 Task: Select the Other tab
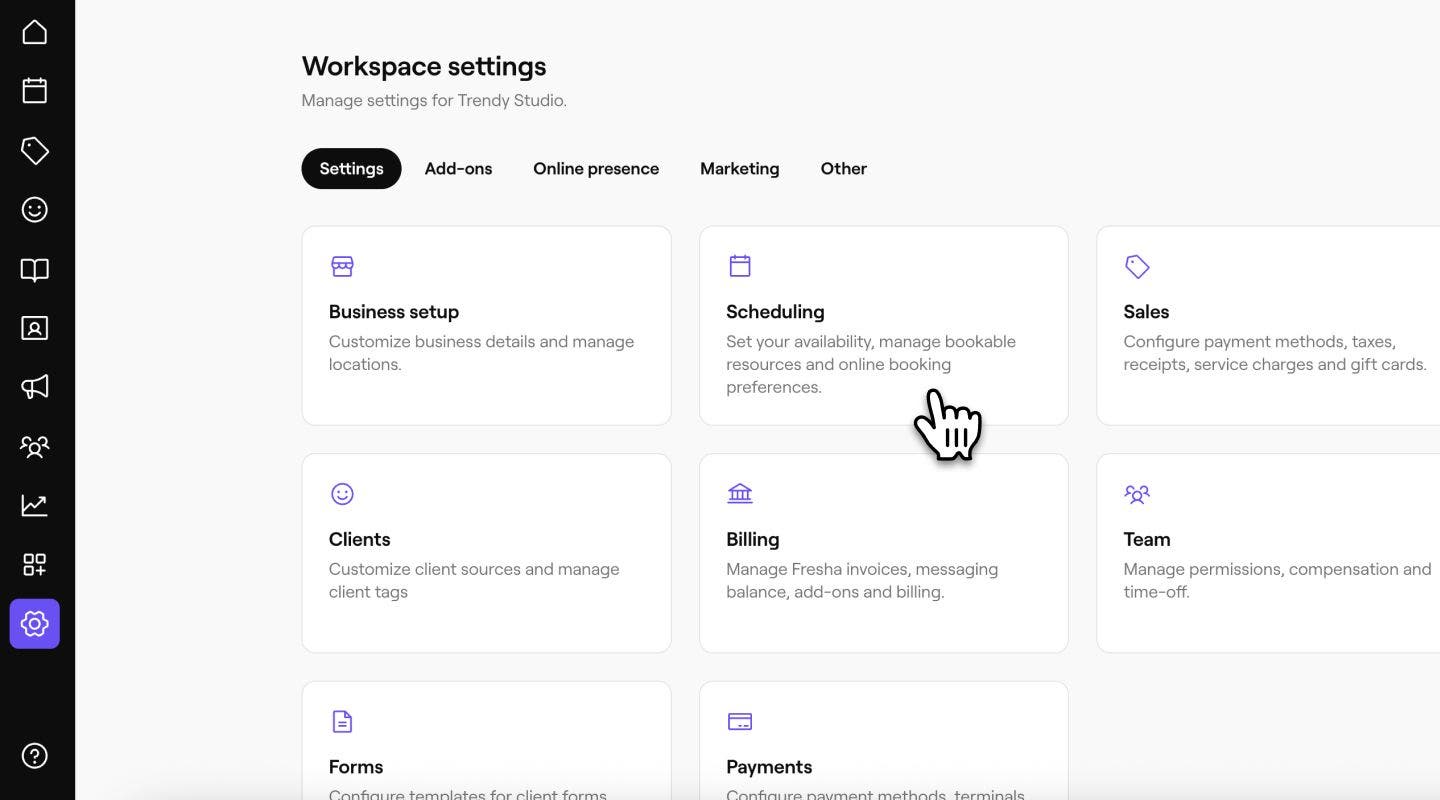[844, 169]
